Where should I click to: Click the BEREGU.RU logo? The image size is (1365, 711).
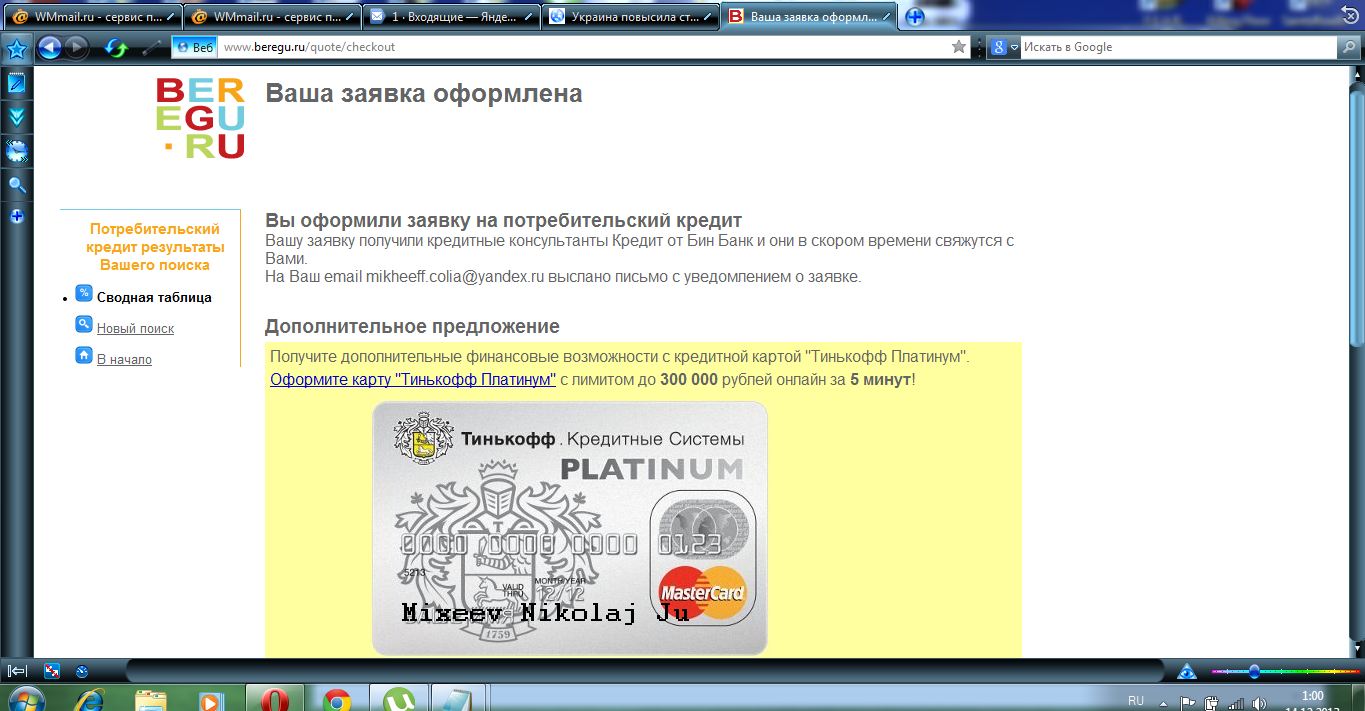[201, 118]
